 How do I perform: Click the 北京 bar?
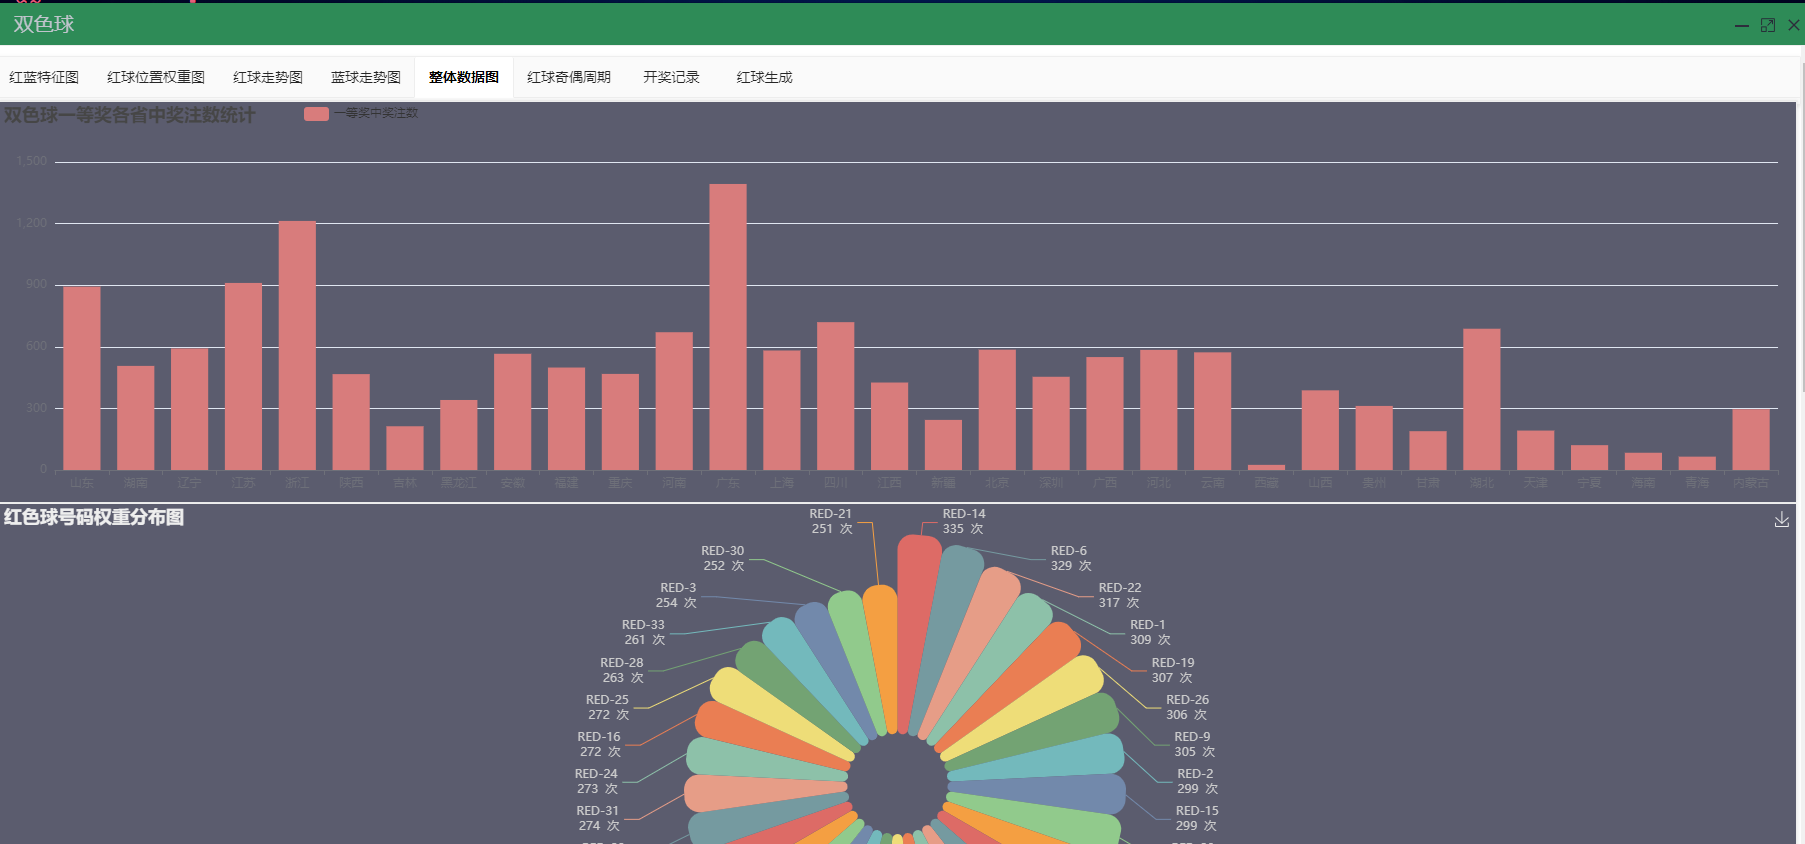click(x=997, y=410)
